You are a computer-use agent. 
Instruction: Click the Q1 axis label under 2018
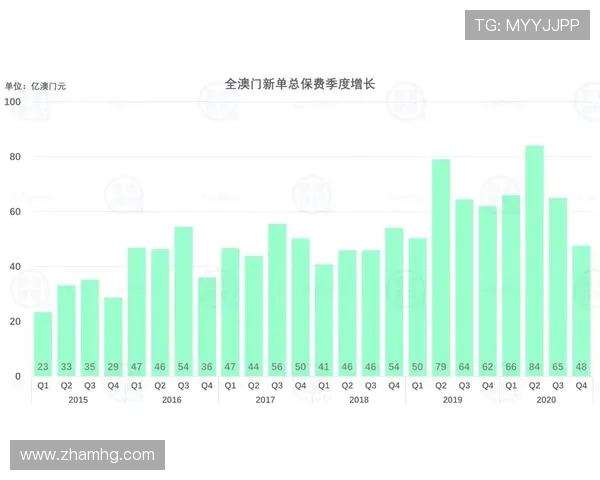[324, 386]
